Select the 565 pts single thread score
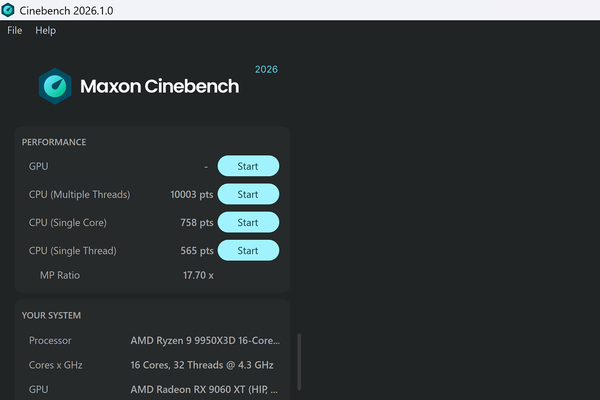The image size is (600, 400). (197, 251)
